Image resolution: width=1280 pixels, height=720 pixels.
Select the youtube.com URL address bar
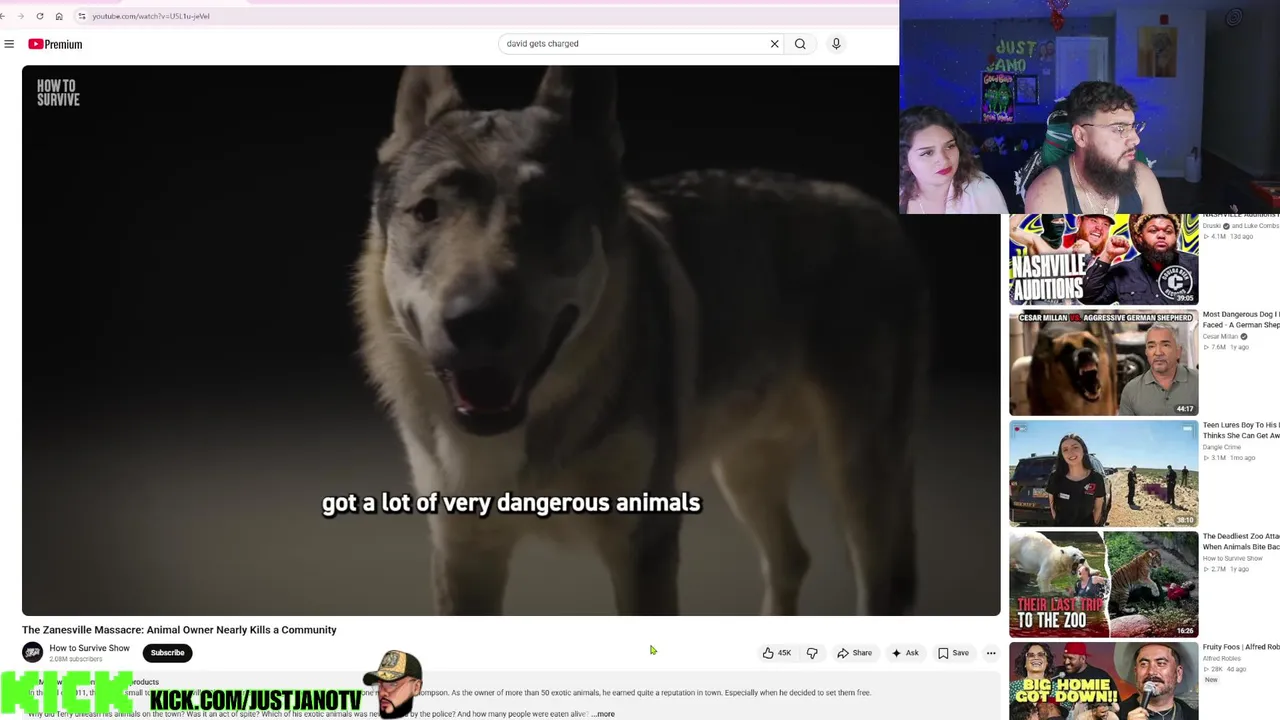click(151, 16)
